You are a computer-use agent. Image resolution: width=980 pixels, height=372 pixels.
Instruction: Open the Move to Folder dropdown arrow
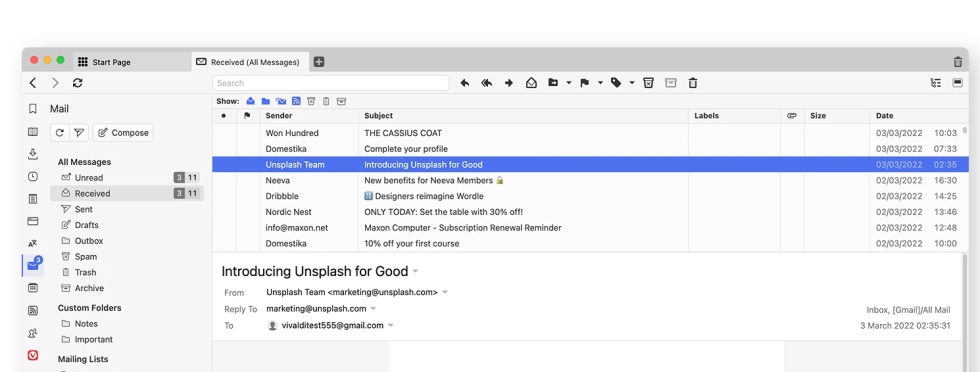pyautogui.click(x=569, y=83)
